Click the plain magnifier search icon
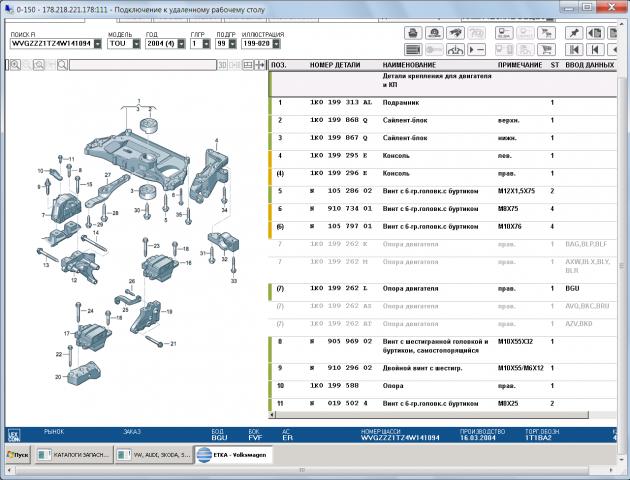 pyautogui.click(x=62, y=65)
